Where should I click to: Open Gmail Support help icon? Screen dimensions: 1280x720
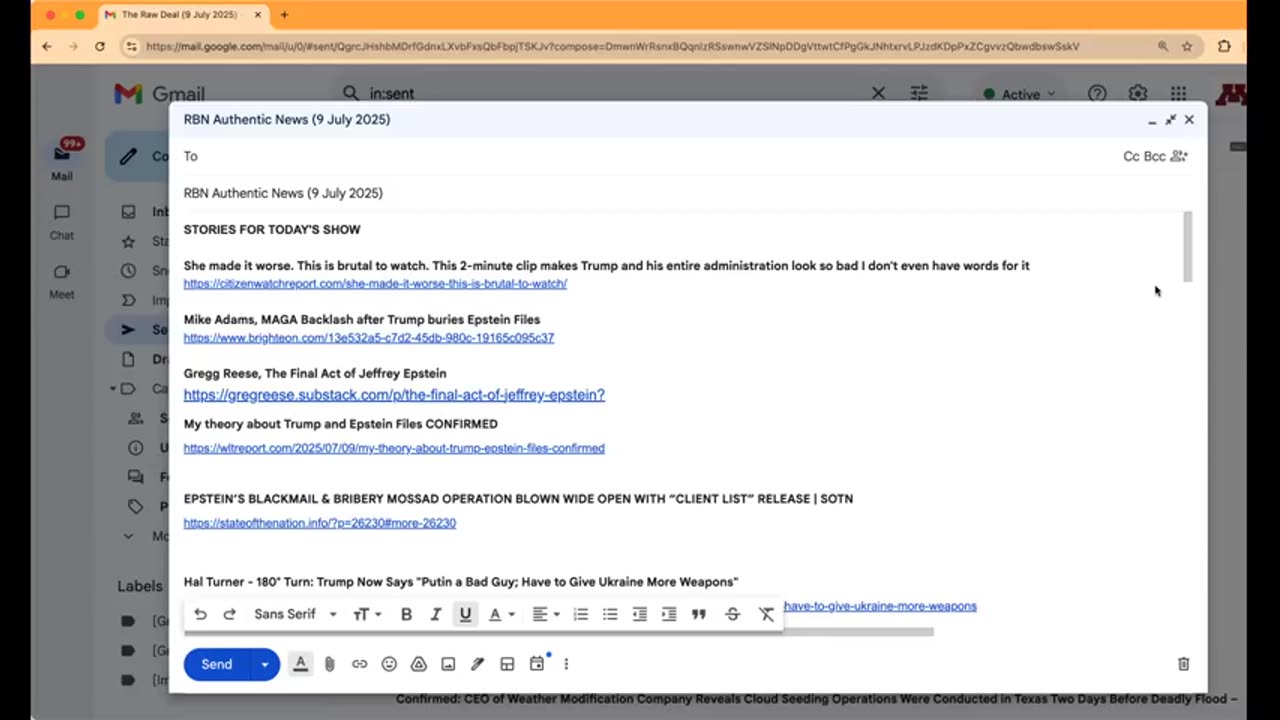pos(1097,94)
